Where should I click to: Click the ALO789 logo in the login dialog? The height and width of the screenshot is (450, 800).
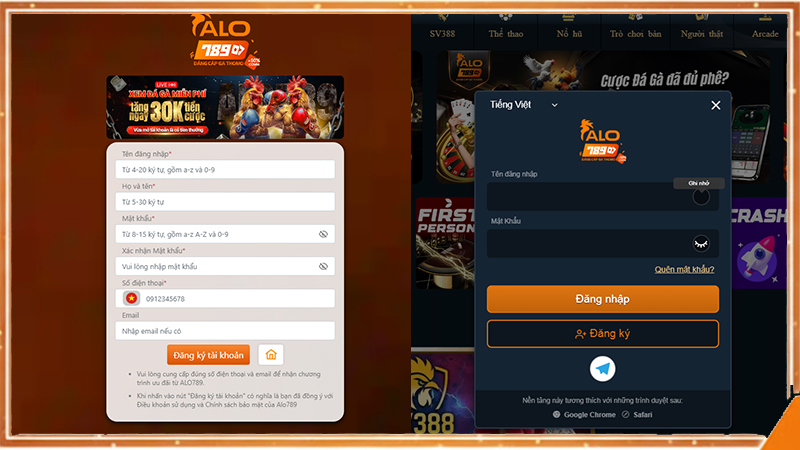click(x=603, y=141)
